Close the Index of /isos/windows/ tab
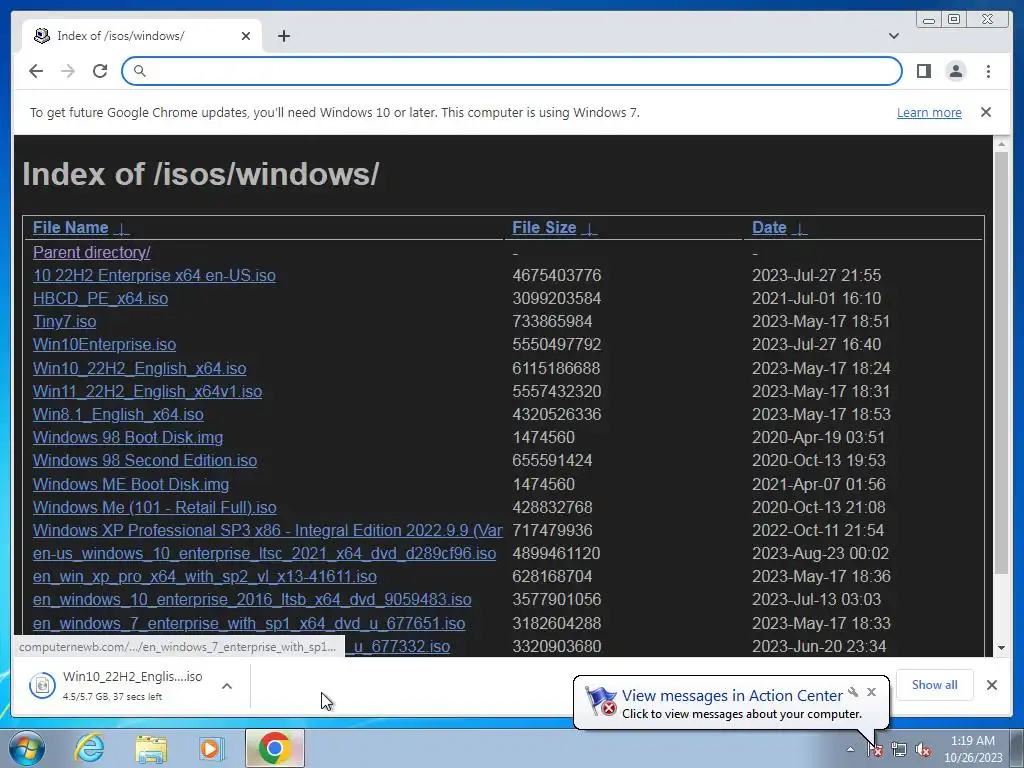The width and height of the screenshot is (1024, 768). click(246, 36)
